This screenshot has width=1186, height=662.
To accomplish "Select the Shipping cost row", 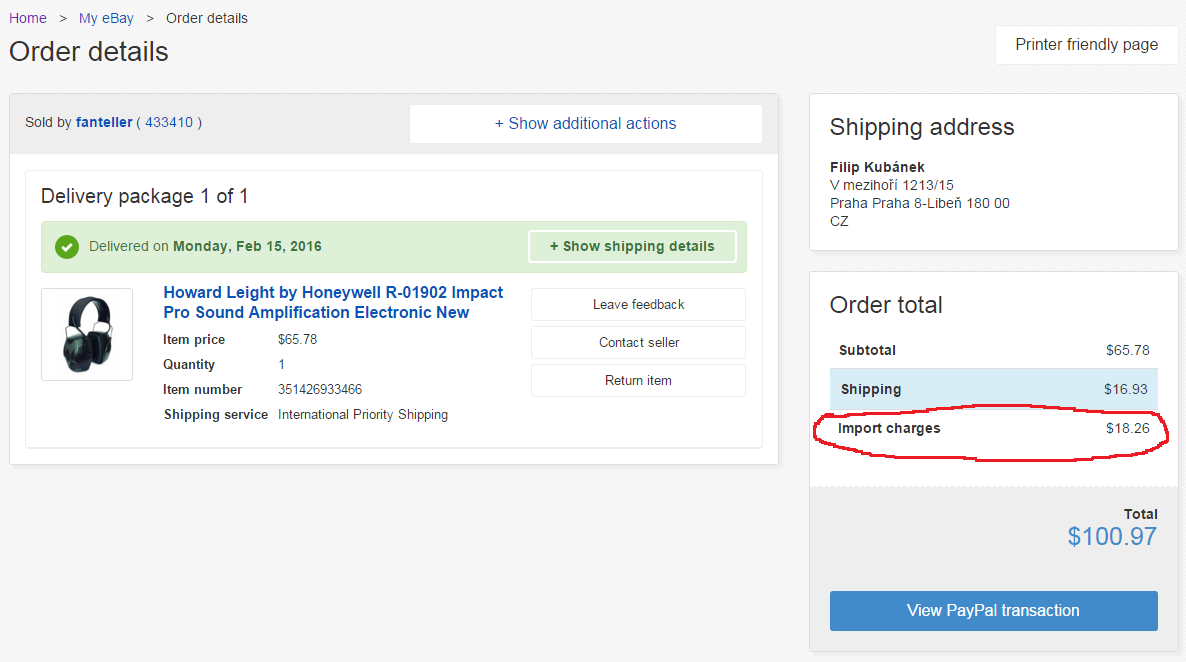I will [x=994, y=389].
